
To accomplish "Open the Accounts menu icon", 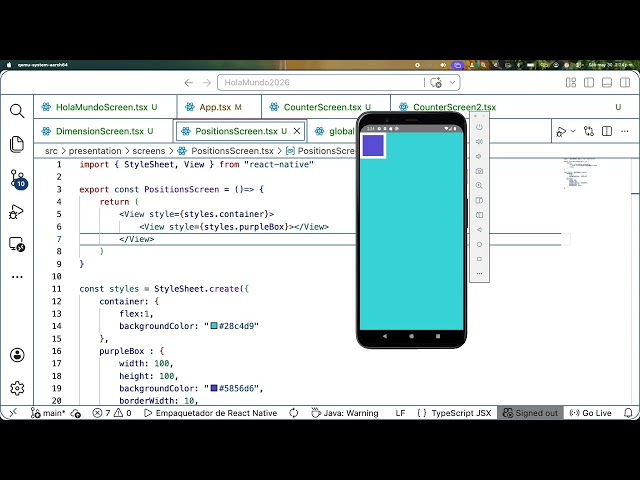I will click(x=17, y=355).
